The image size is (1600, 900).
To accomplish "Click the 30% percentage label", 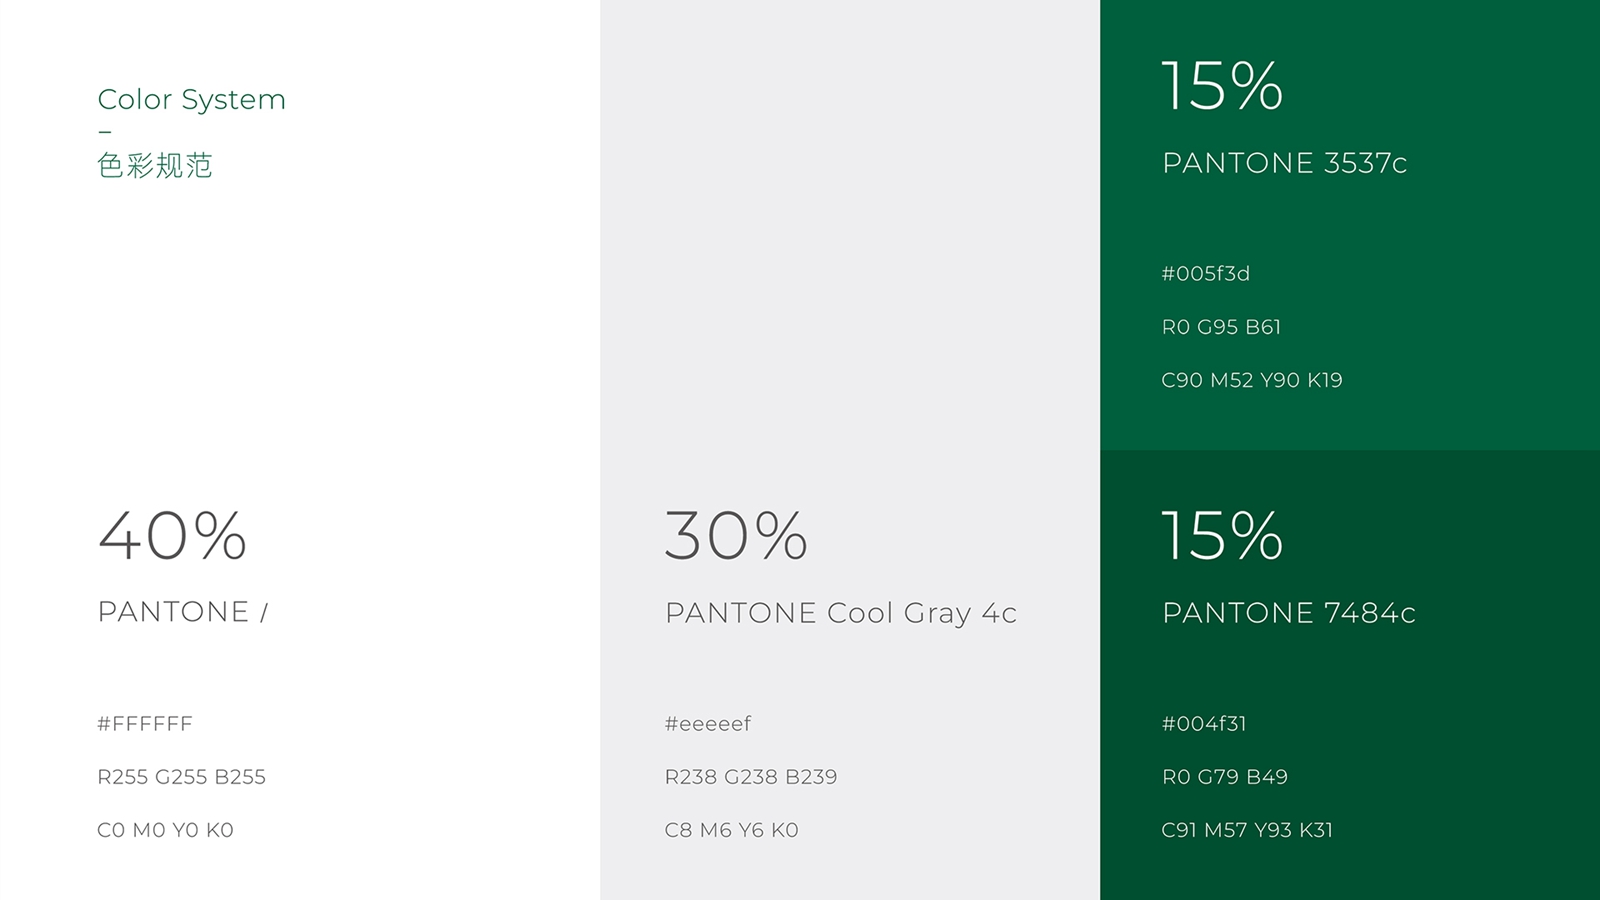I will 736,535.
